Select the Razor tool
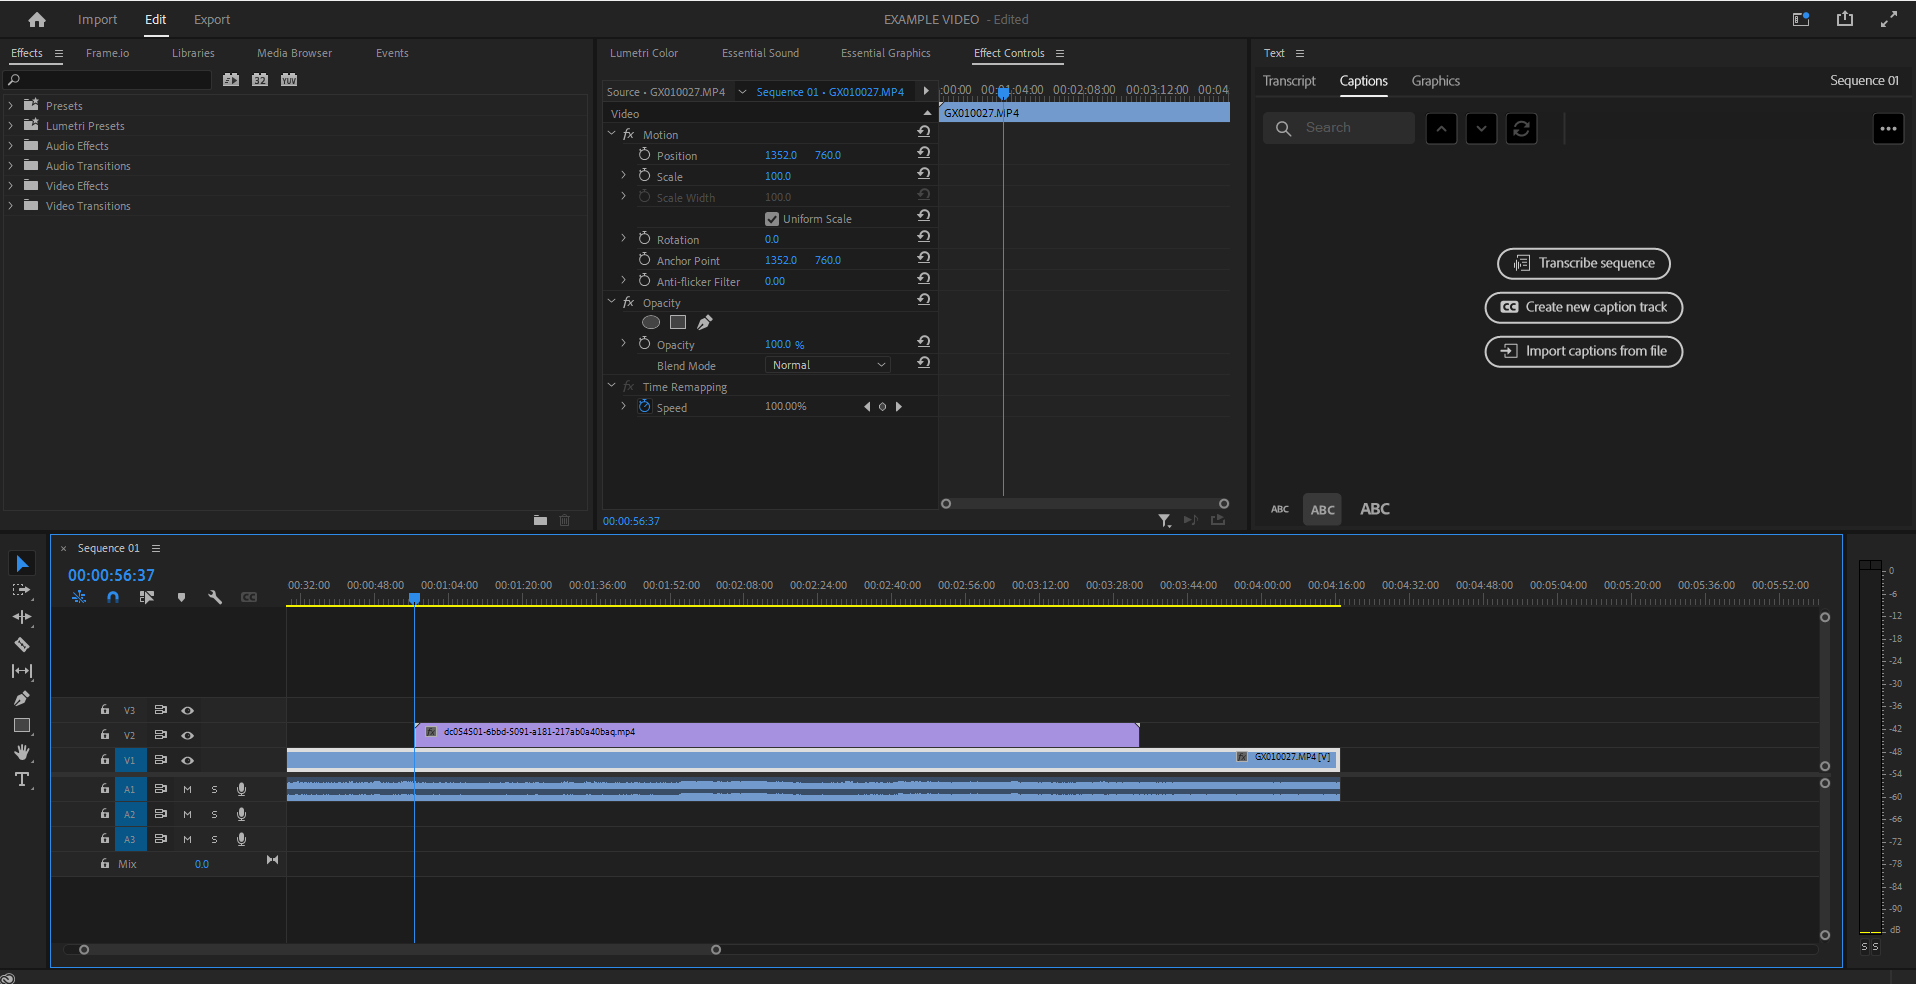 coord(22,645)
